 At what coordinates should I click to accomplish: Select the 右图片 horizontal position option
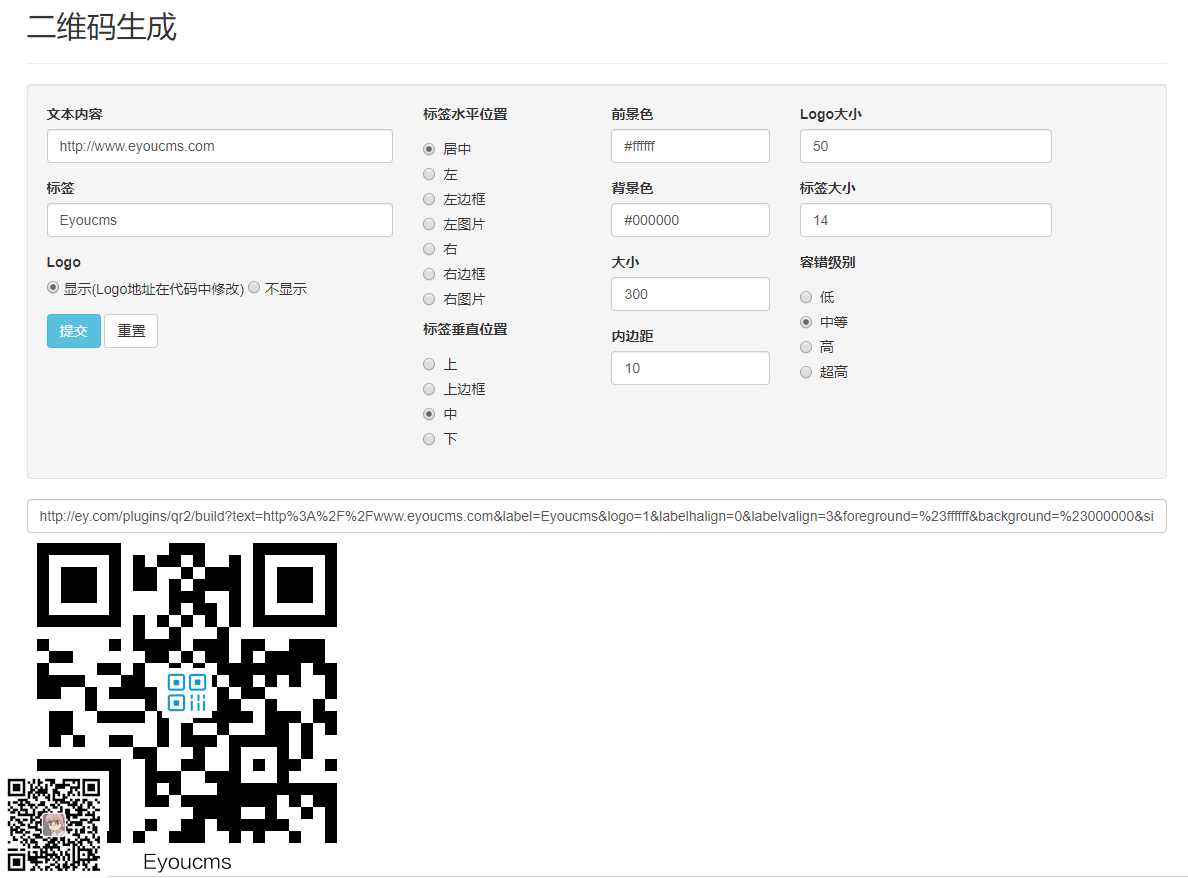pyautogui.click(x=428, y=298)
